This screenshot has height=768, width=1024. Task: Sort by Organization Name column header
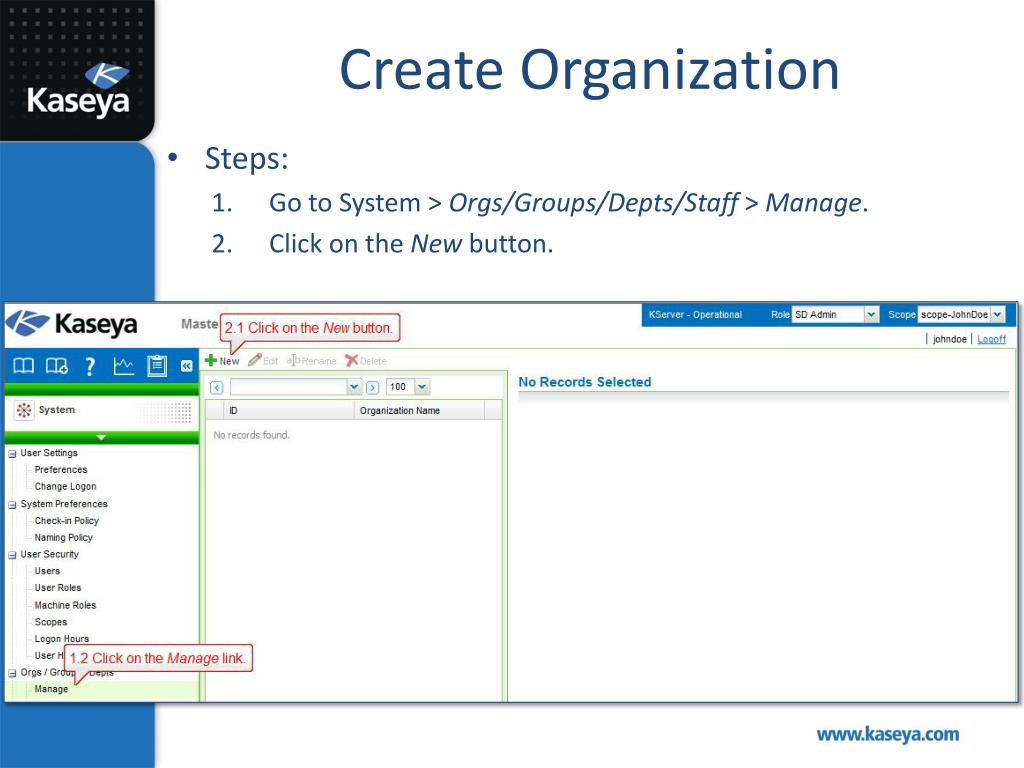419,411
